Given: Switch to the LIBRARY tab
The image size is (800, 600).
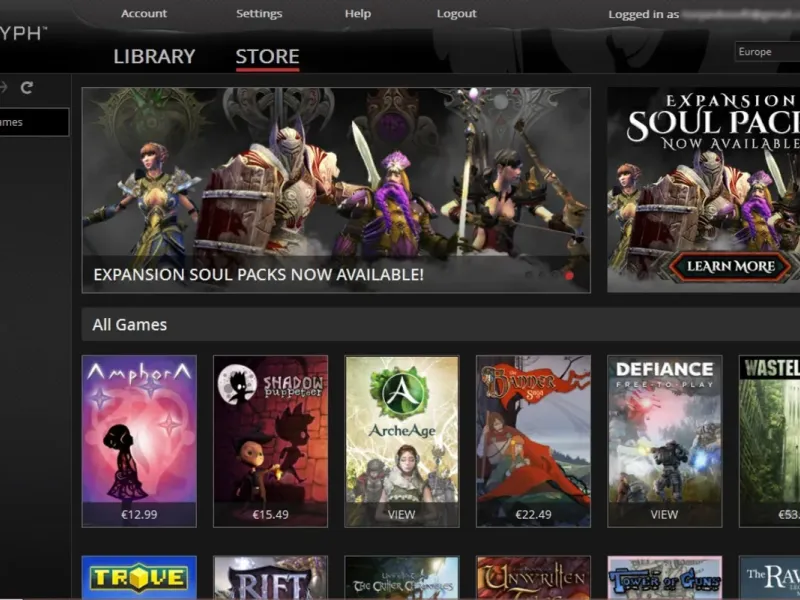Looking at the screenshot, I should [155, 56].
